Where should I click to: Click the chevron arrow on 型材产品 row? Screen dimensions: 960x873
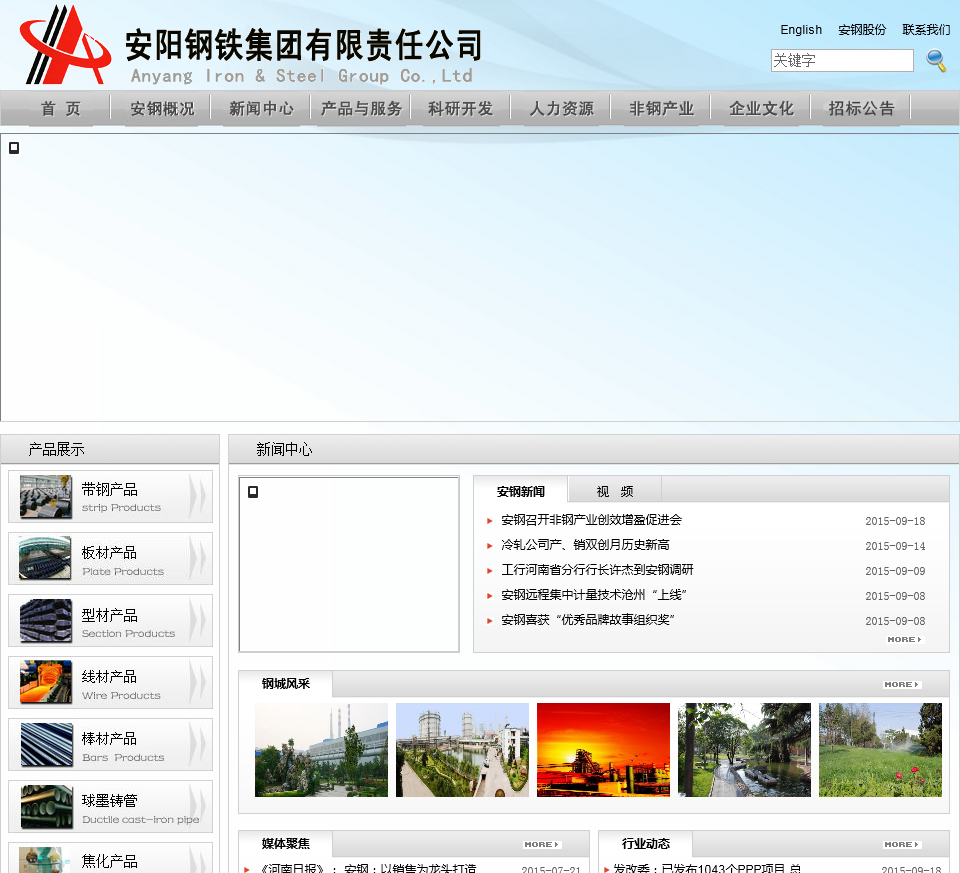(x=197, y=620)
